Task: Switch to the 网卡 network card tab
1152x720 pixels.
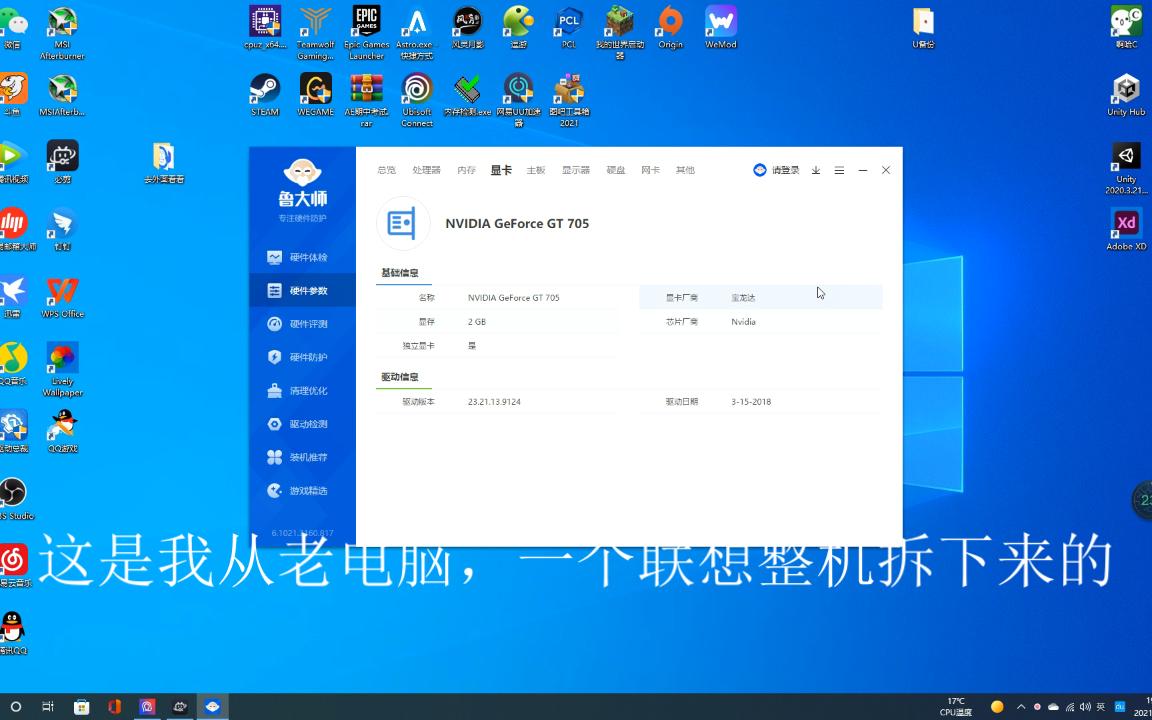Action: point(650,170)
